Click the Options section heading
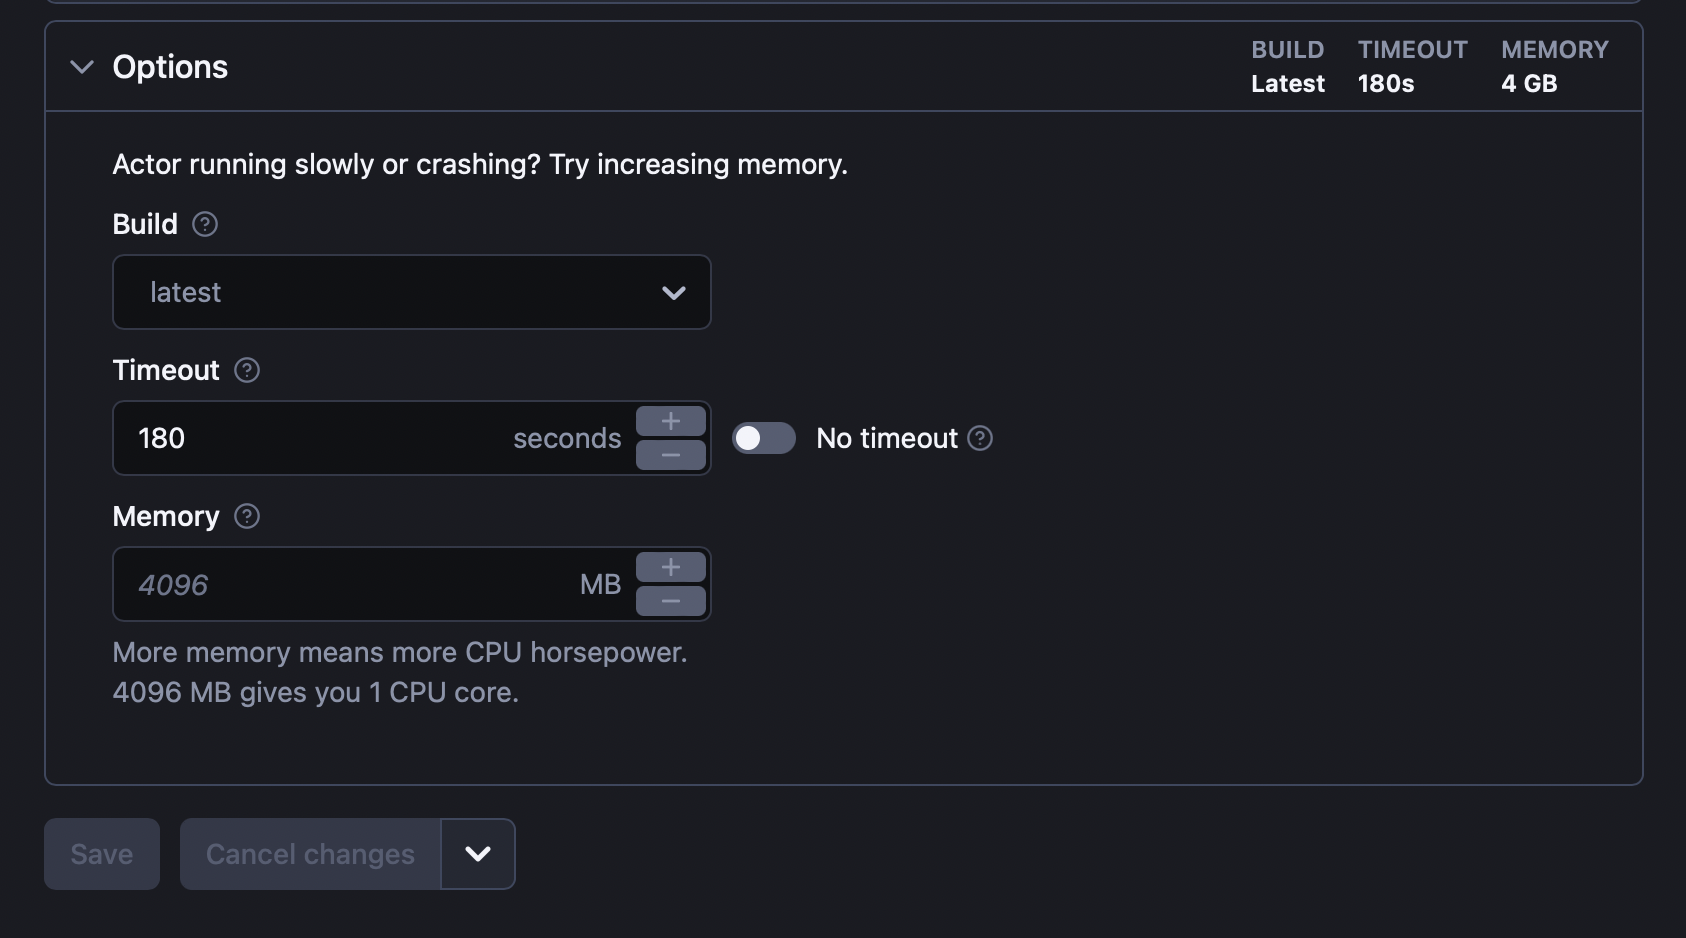This screenshot has height=938, width=1686. (170, 67)
